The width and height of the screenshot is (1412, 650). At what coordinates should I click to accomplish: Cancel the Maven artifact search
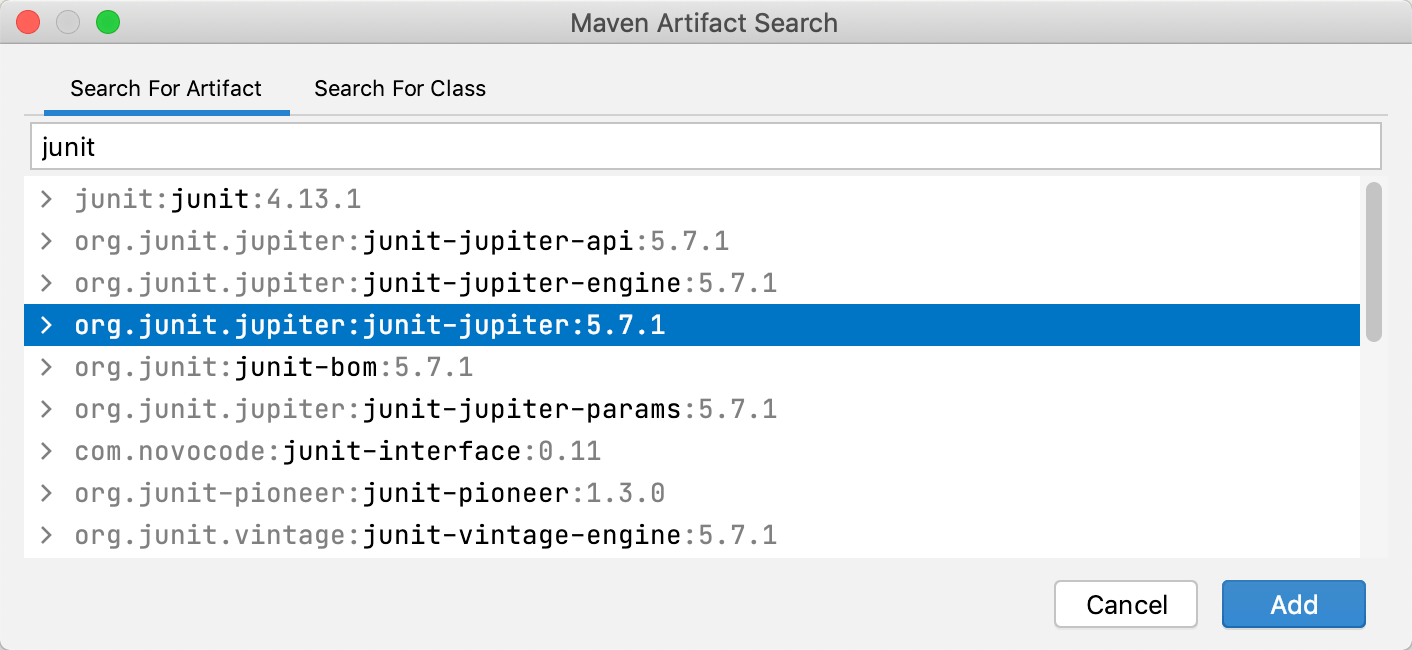[x=1125, y=604]
